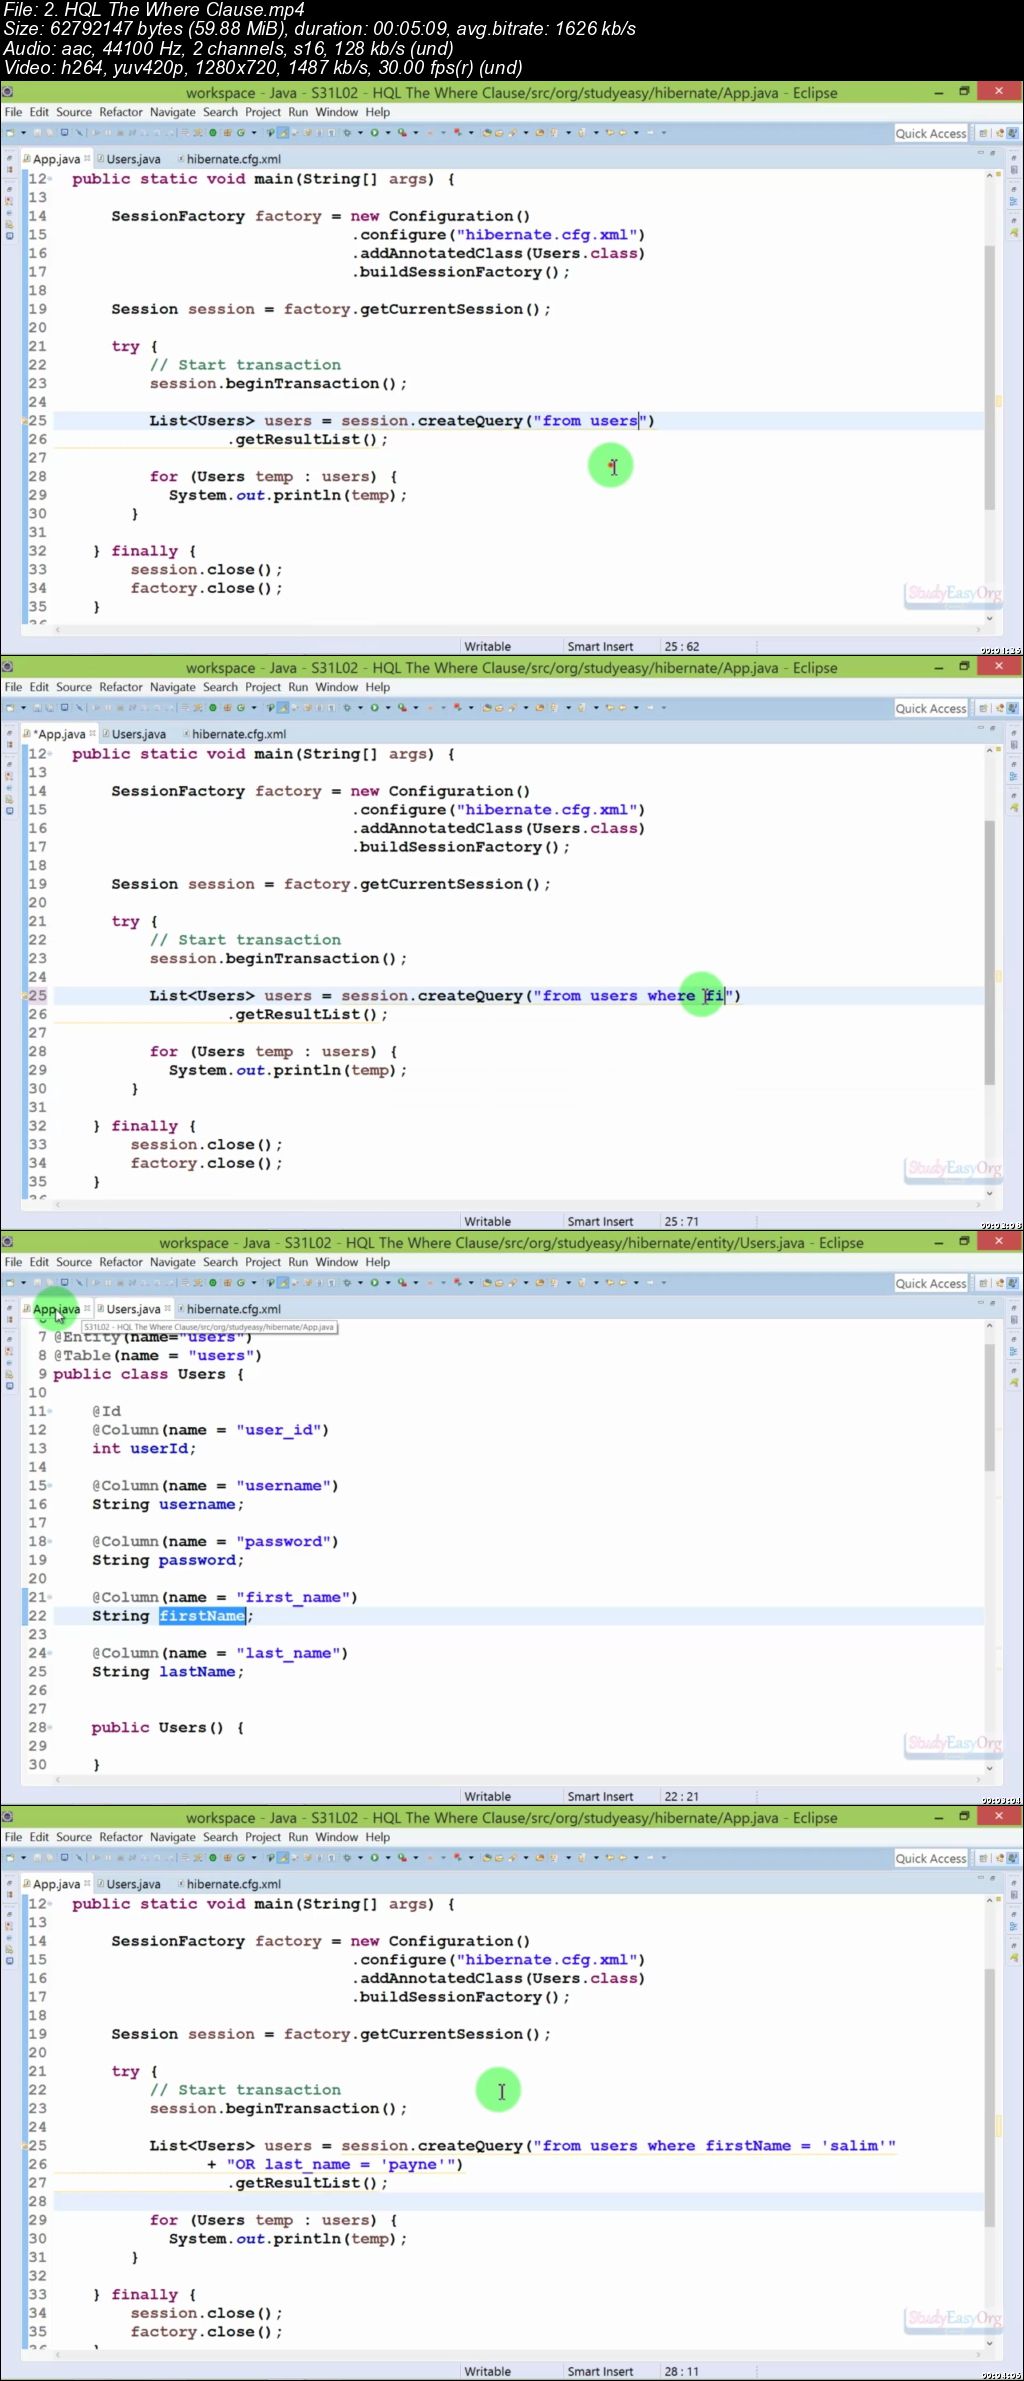Click the Debug bug icon in the 25 : 62 frame toolbar
The height and width of the screenshot is (2381, 1024).
(347, 132)
